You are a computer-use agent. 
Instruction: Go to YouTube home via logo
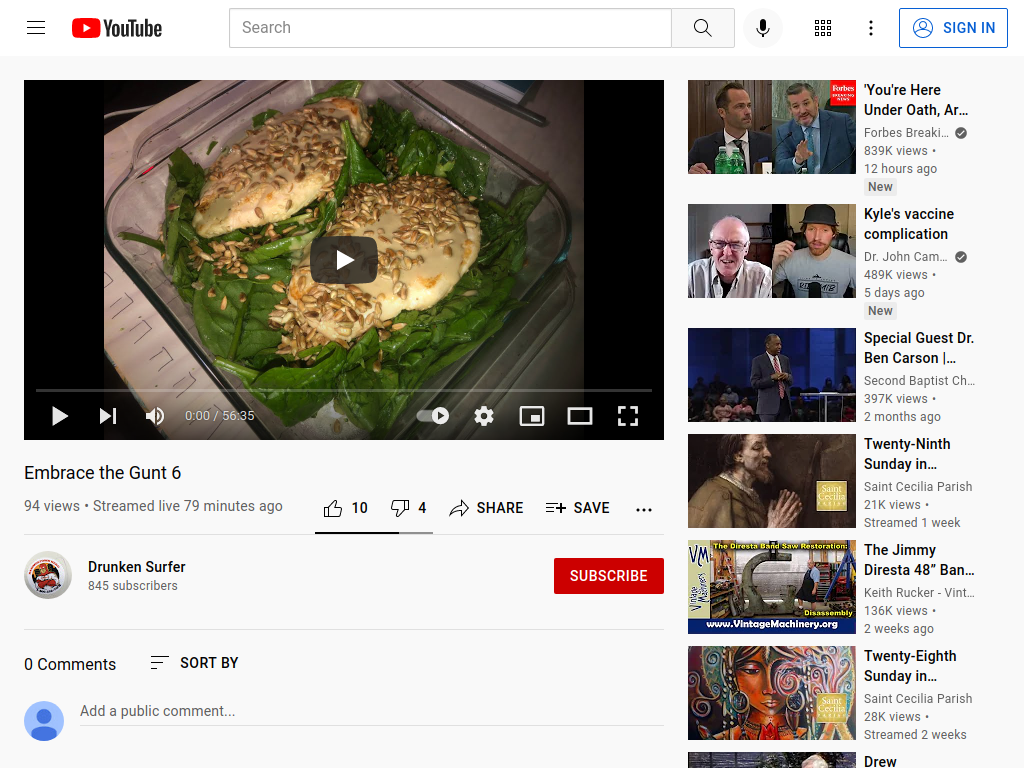pos(117,28)
